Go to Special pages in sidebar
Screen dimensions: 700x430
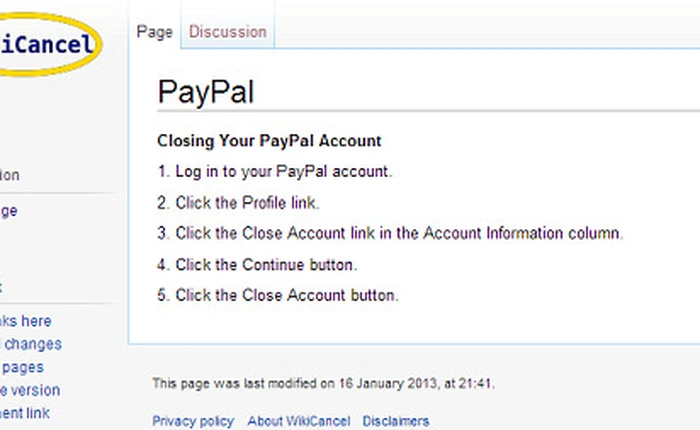22,367
